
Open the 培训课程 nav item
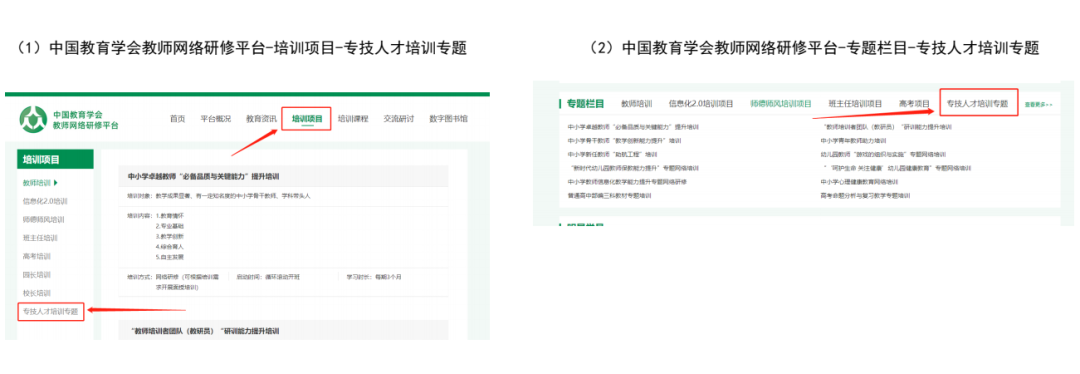click(353, 118)
